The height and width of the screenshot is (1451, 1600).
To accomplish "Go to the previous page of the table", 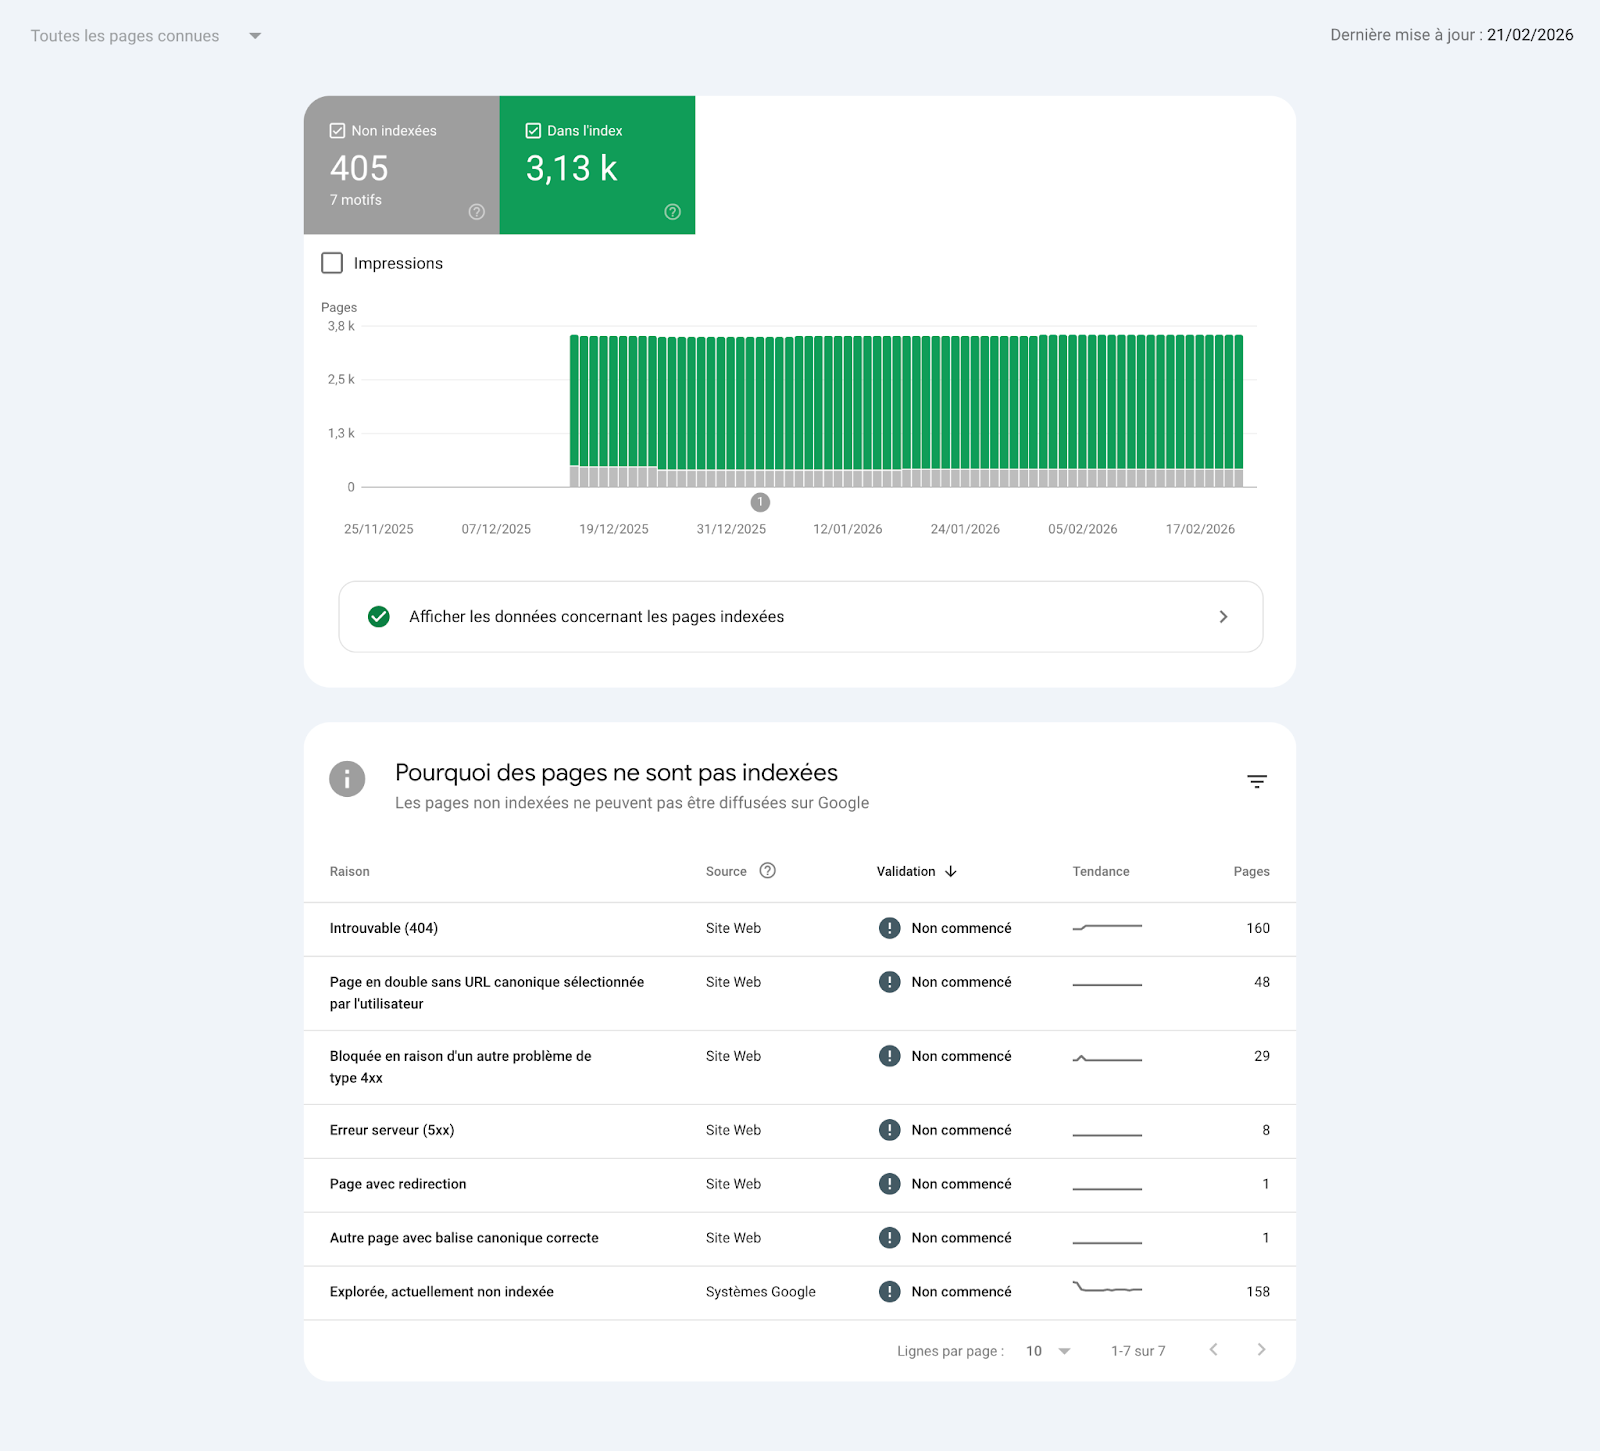I will [x=1213, y=1350].
